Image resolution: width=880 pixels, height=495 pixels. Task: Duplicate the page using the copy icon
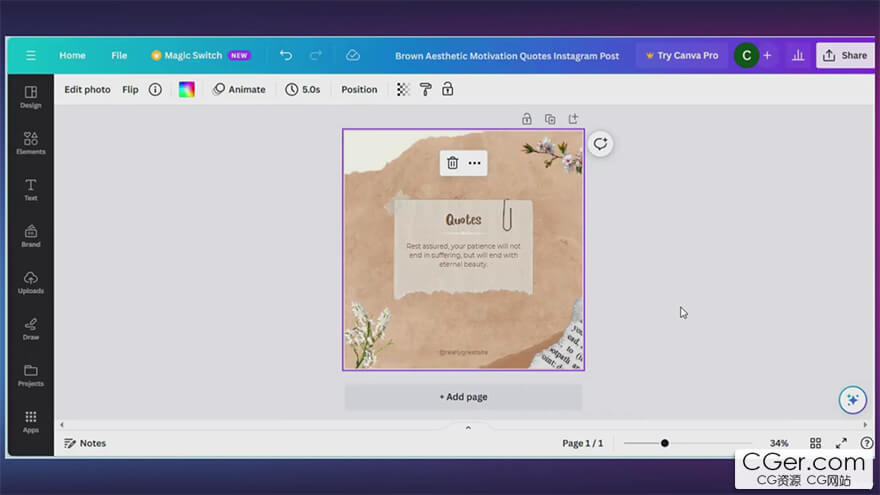[x=550, y=119]
